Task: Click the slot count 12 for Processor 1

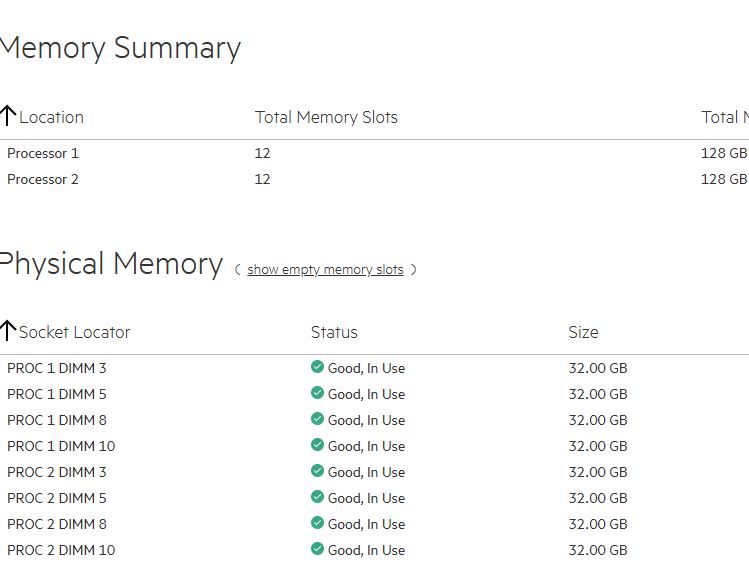Action: (x=262, y=153)
